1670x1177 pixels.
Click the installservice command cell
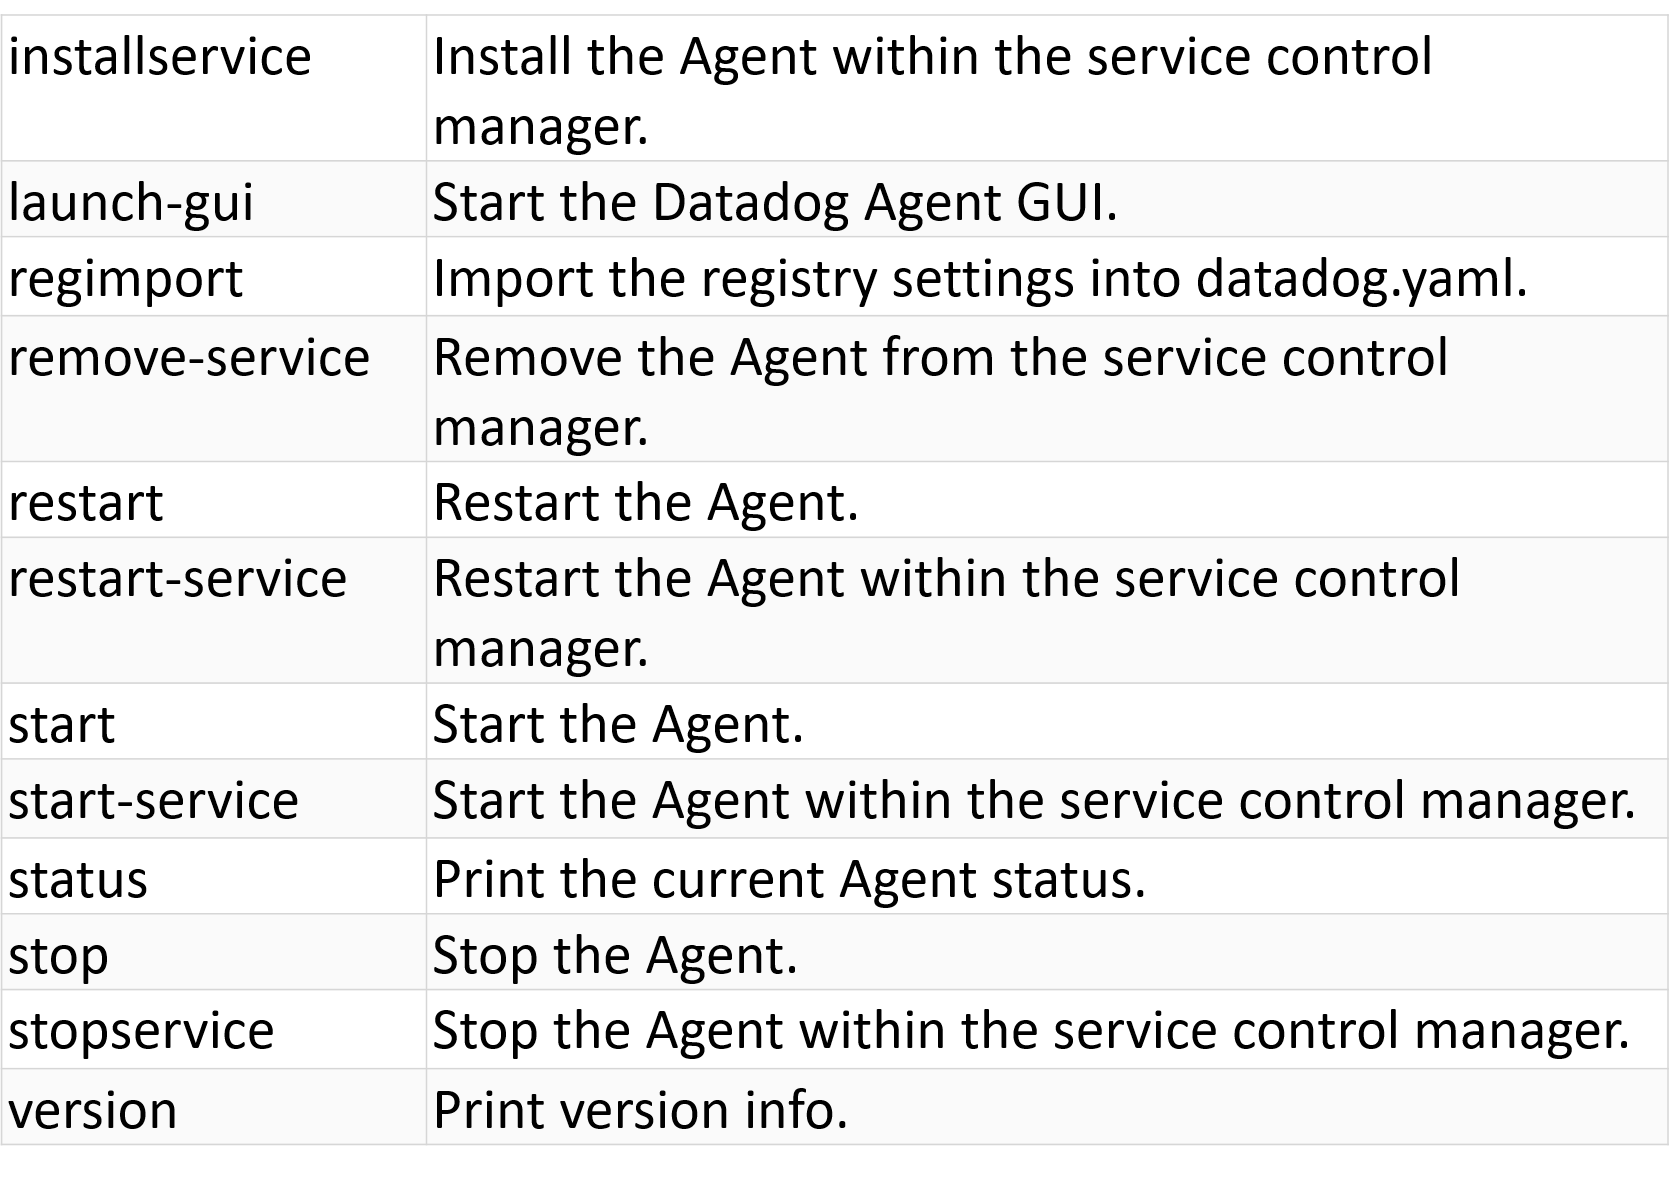[160, 57]
